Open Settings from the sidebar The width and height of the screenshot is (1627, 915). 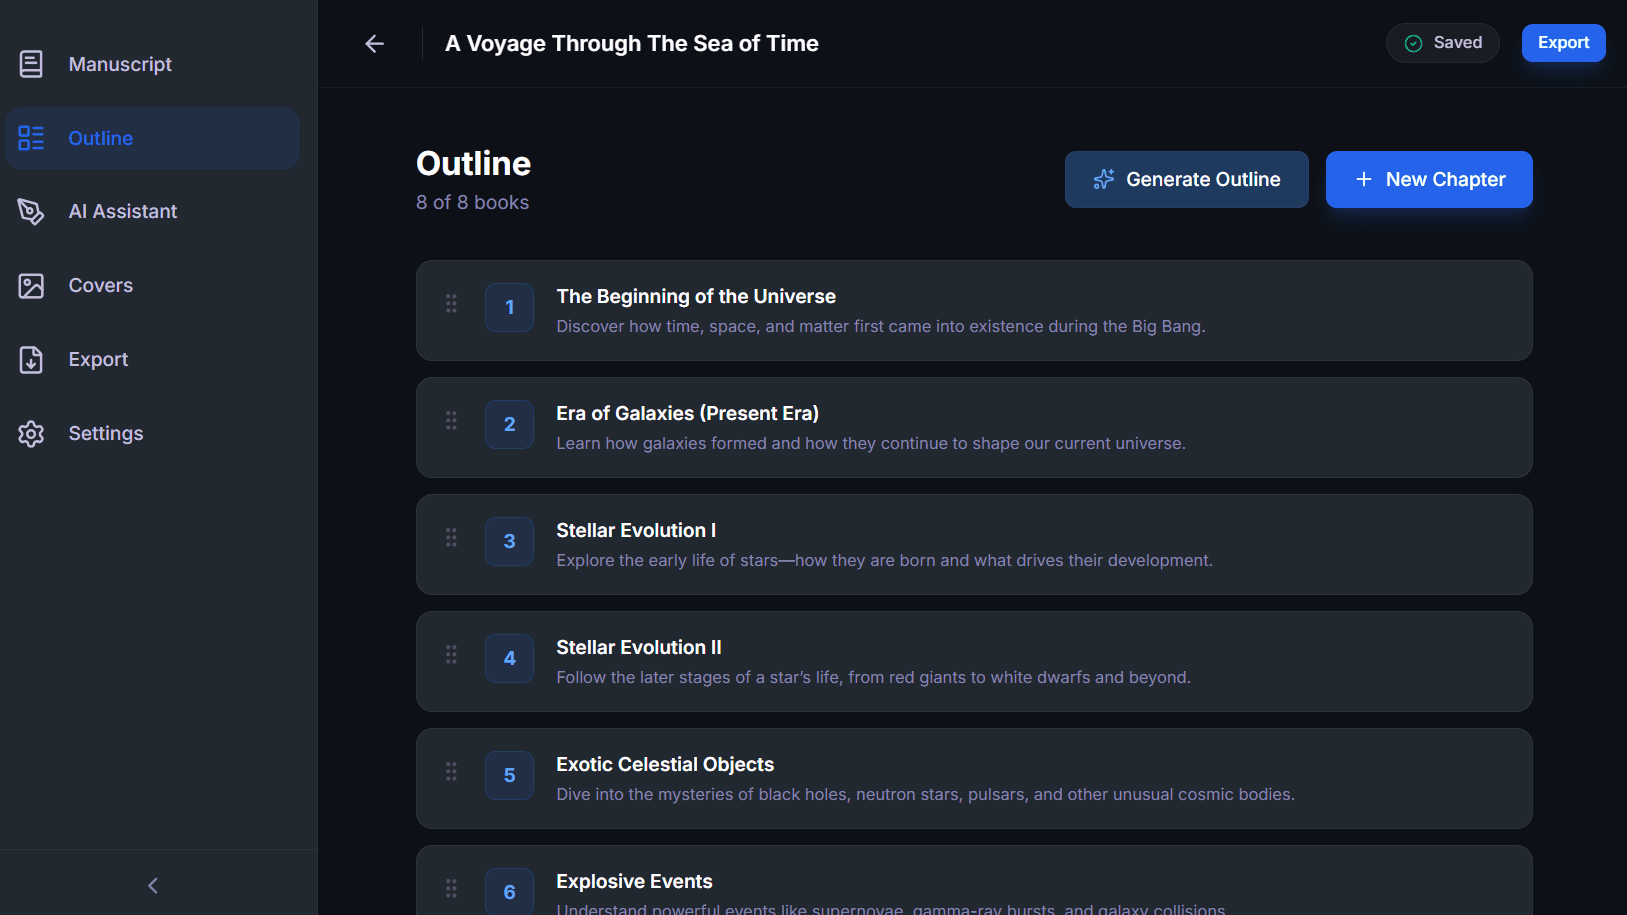coord(152,433)
